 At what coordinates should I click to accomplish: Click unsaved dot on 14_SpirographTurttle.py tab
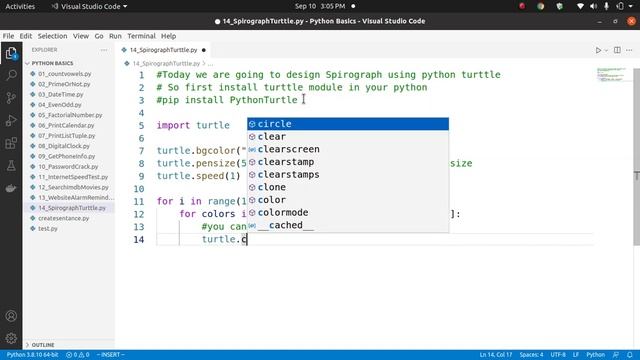pyautogui.click(x=204, y=50)
